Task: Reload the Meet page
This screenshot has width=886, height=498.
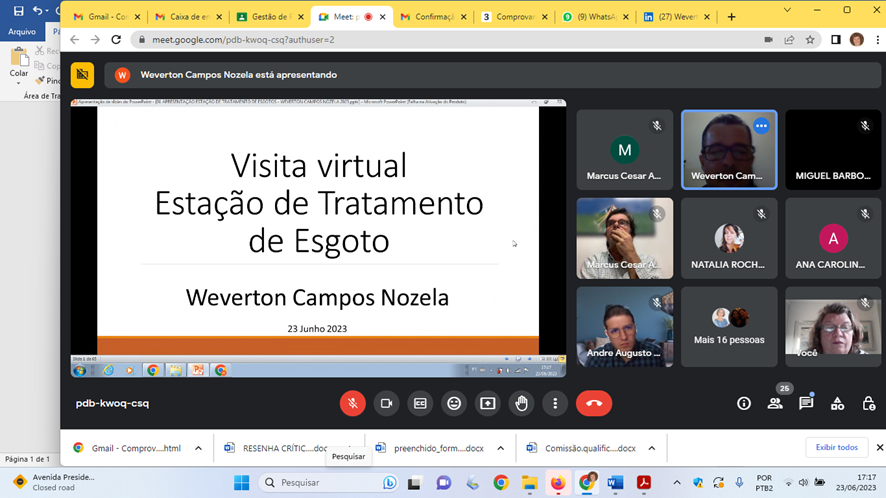Action: click(x=116, y=40)
